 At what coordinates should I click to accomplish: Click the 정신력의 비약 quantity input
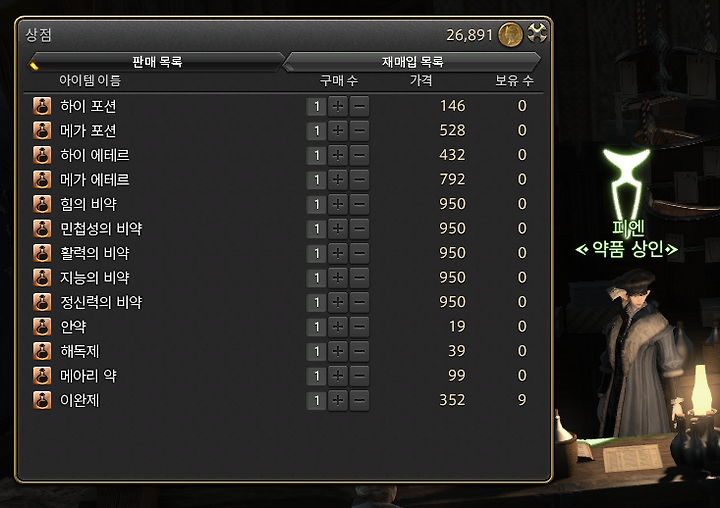pos(316,302)
